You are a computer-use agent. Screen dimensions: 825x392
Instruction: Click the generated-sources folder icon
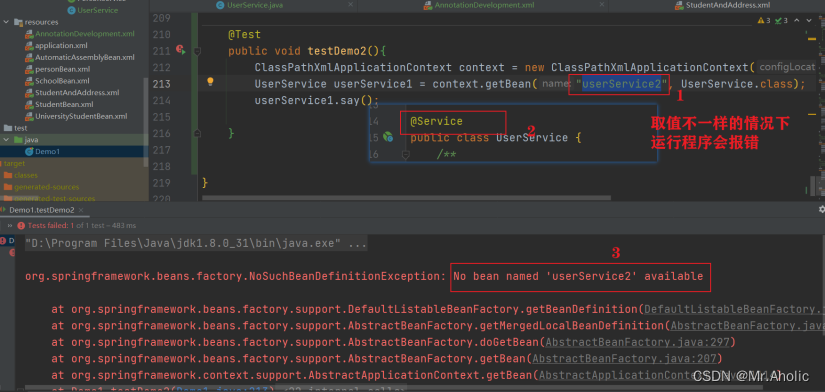click(8, 187)
